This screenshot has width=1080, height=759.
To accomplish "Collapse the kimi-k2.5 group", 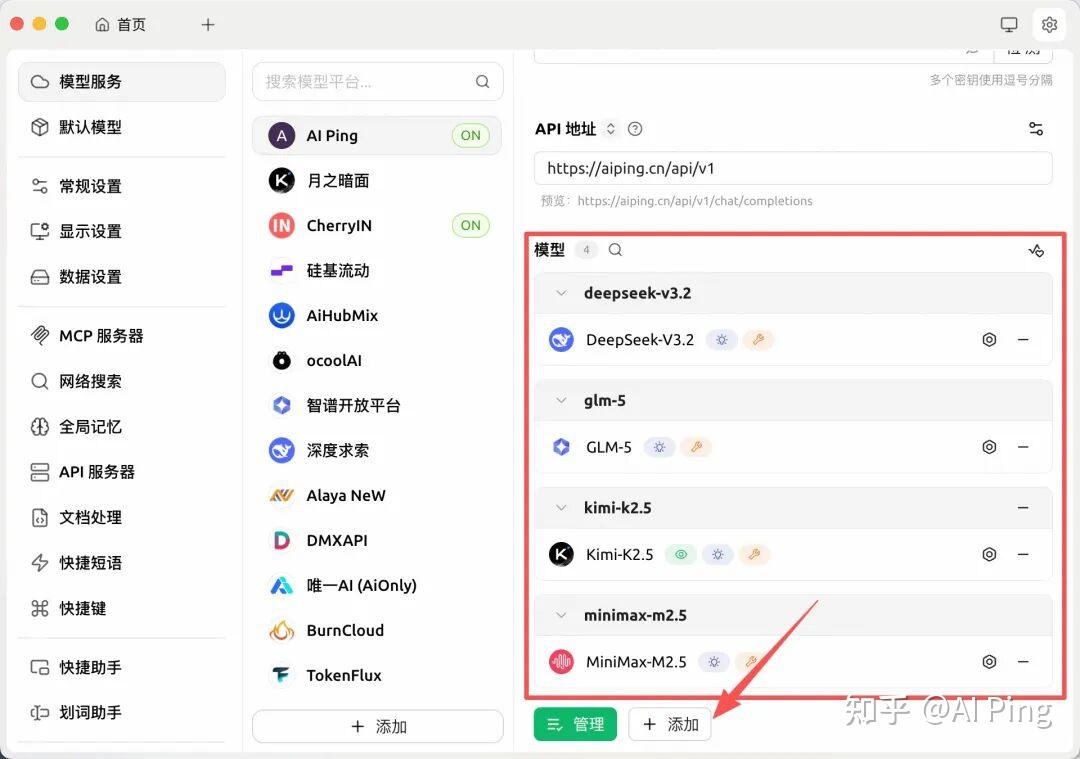I will [561, 508].
